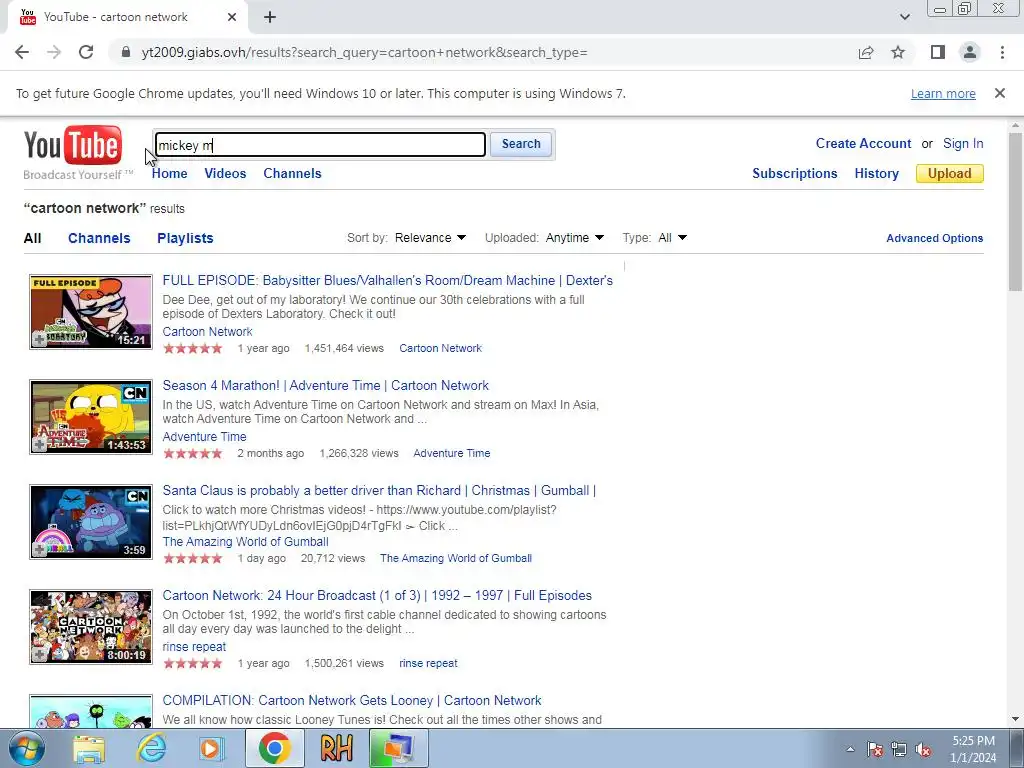Click the taskbar clock showing 5:25 PM
The width and height of the screenshot is (1024, 768).
coord(973,749)
